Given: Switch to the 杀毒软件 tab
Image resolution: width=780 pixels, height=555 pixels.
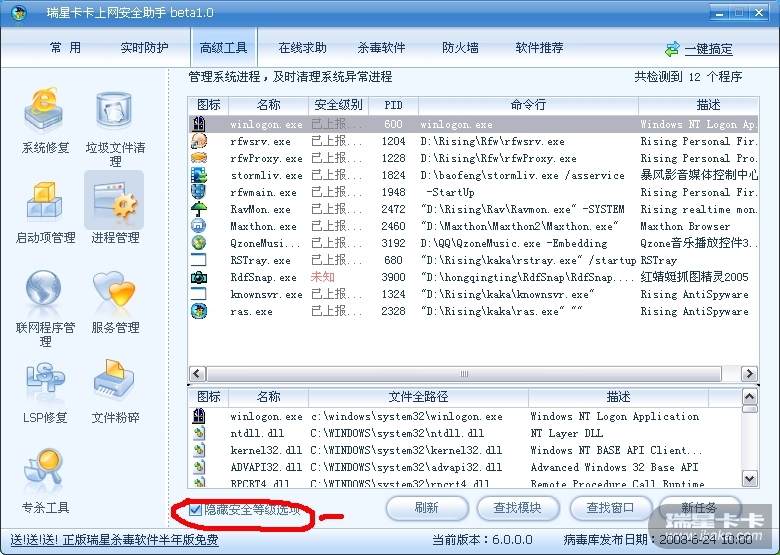Looking at the screenshot, I should (x=381, y=48).
